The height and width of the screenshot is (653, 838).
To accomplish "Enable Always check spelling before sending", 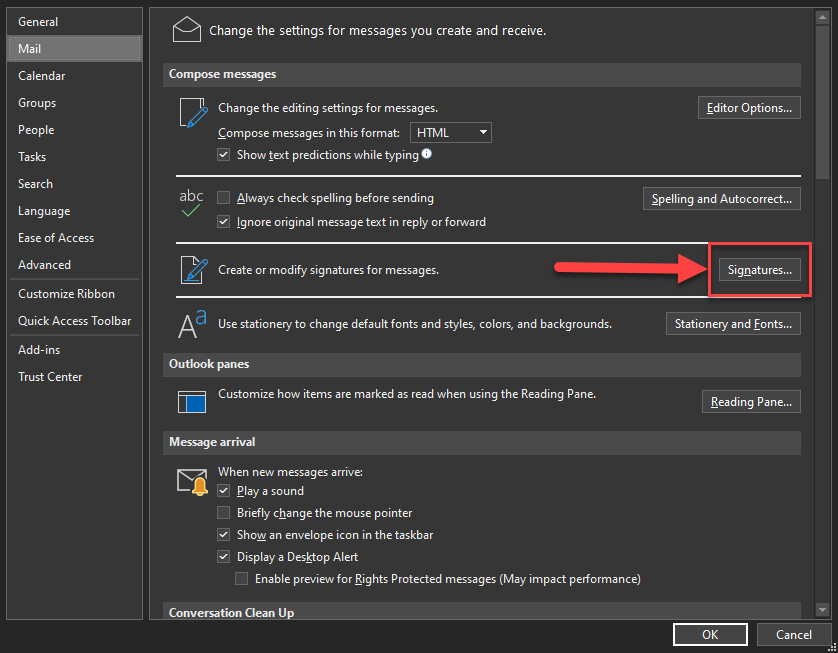I will (224, 198).
